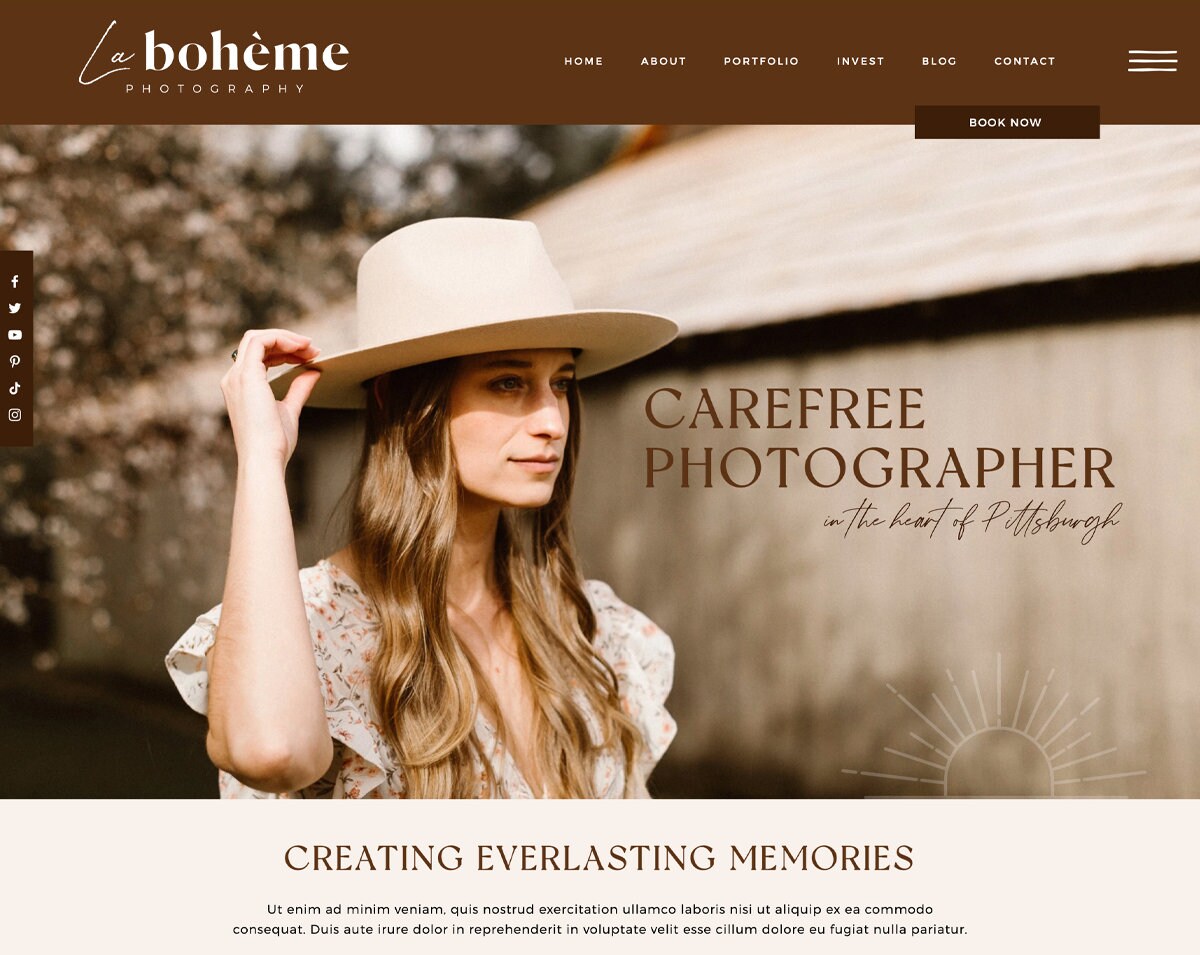Select Portfolio in the navigation

pyautogui.click(x=762, y=61)
